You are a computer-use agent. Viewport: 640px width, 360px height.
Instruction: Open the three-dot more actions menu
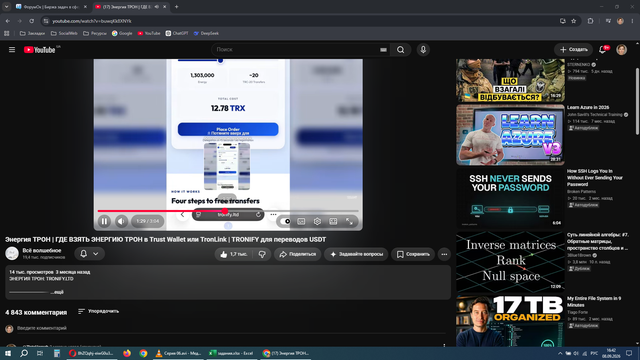pos(444,254)
